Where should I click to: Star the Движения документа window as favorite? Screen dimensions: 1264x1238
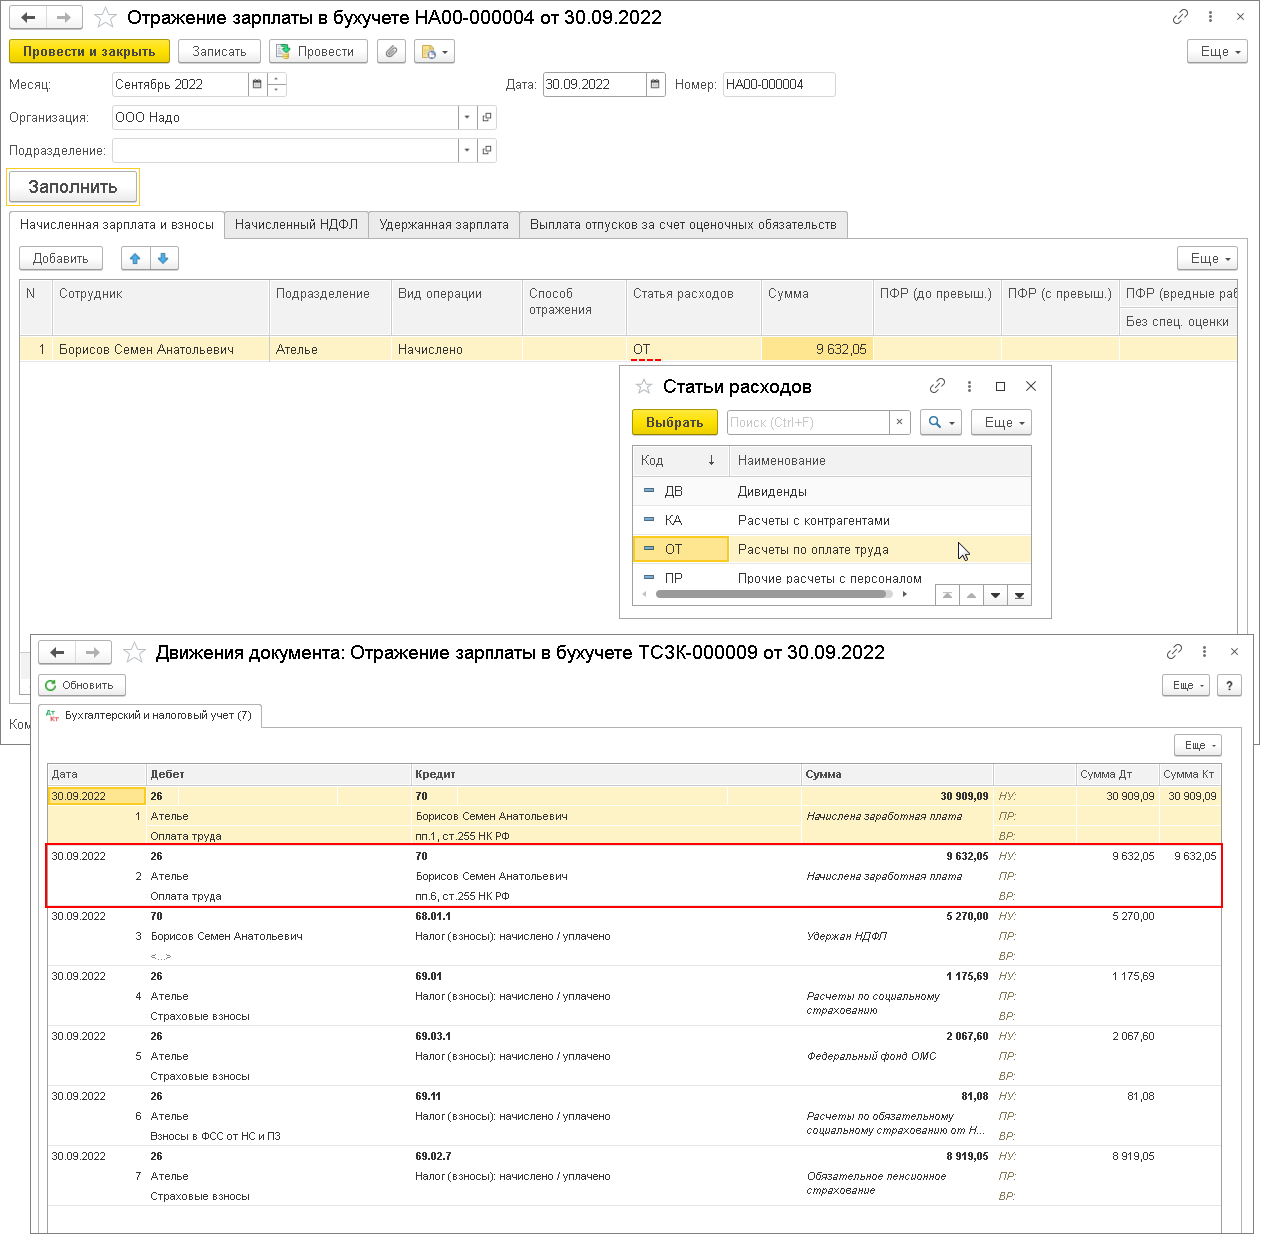(134, 653)
